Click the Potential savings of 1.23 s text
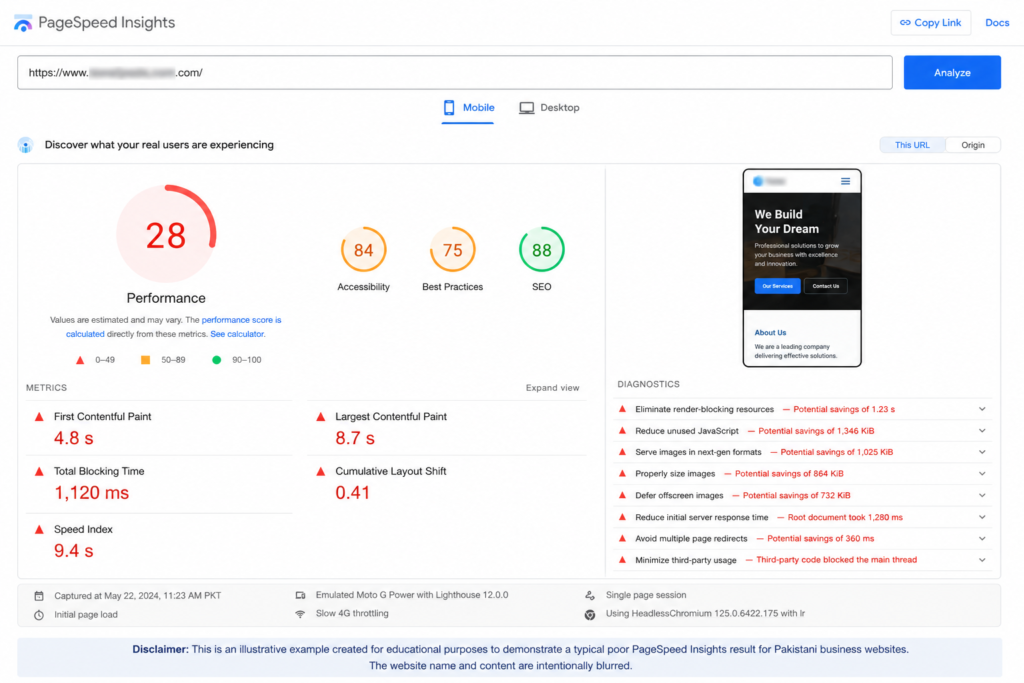The width and height of the screenshot is (1024, 683). click(844, 409)
